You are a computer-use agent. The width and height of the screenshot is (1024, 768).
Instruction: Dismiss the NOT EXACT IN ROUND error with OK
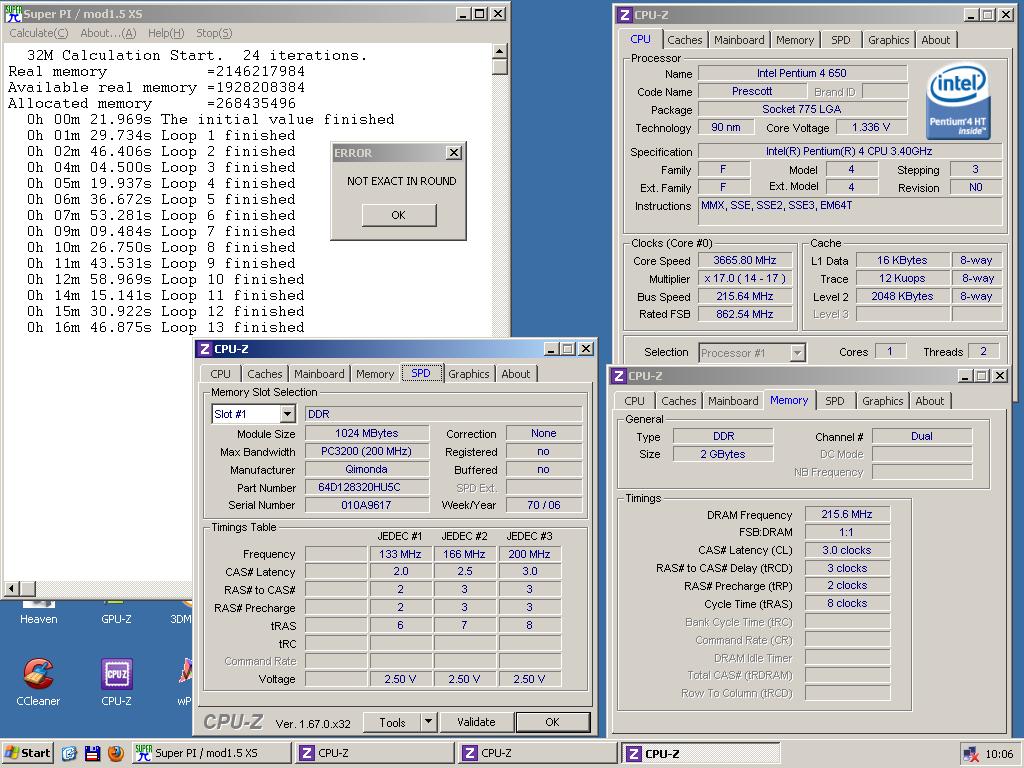click(398, 215)
